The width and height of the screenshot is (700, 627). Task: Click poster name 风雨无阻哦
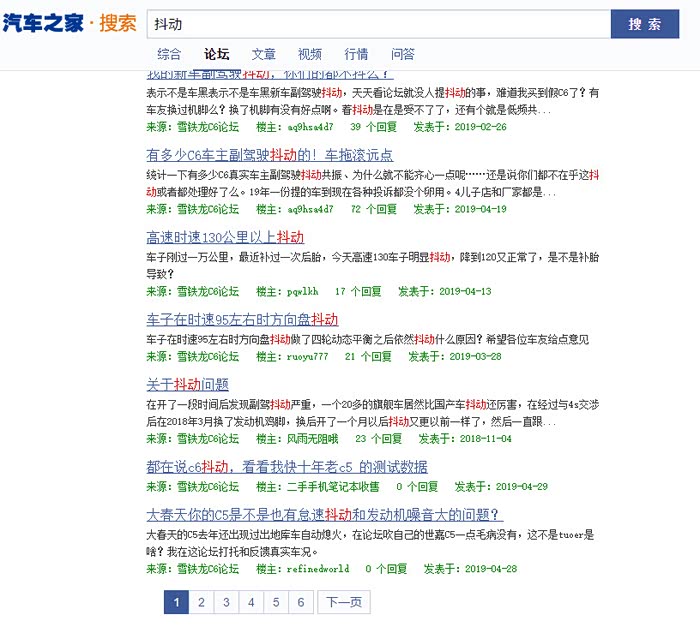coord(312,439)
